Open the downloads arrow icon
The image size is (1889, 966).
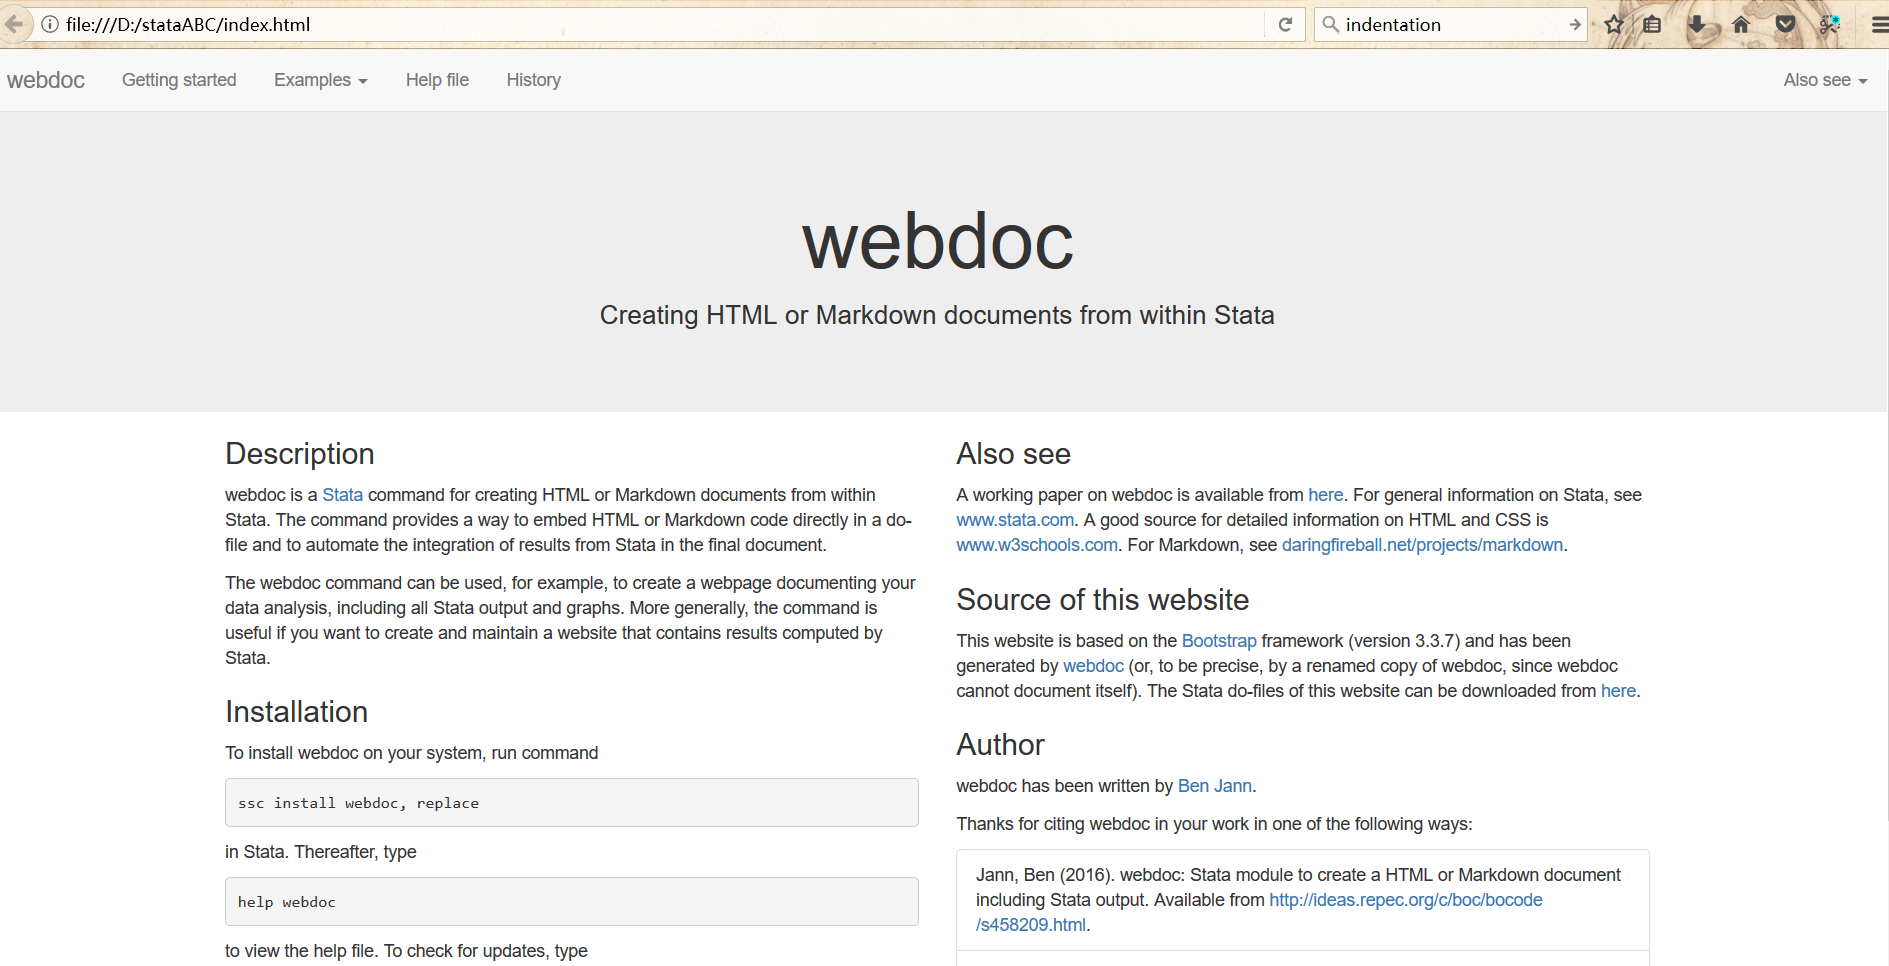coord(1697,24)
